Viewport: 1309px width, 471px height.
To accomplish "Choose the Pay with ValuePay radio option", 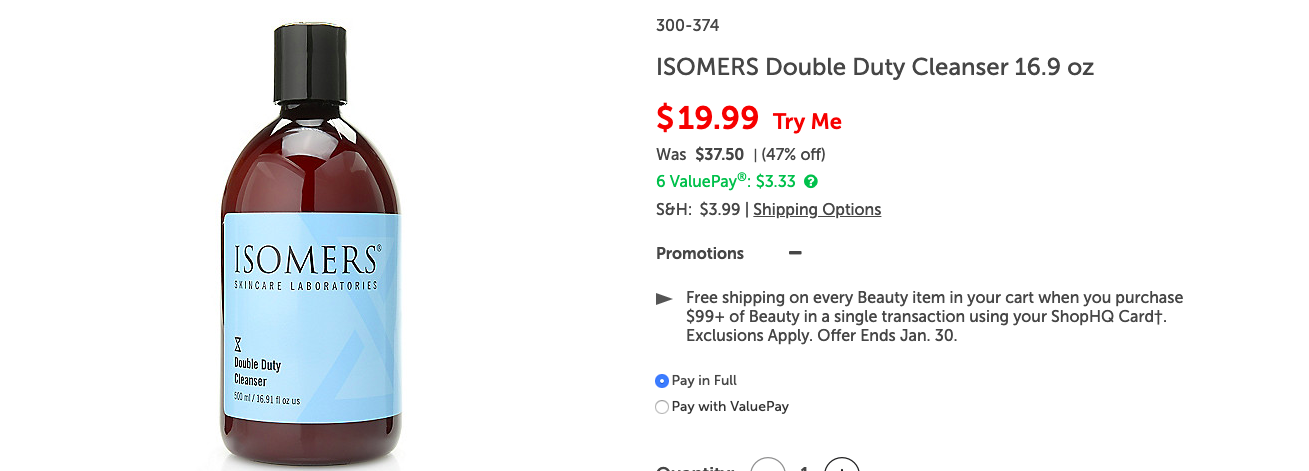I will click(662, 407).
